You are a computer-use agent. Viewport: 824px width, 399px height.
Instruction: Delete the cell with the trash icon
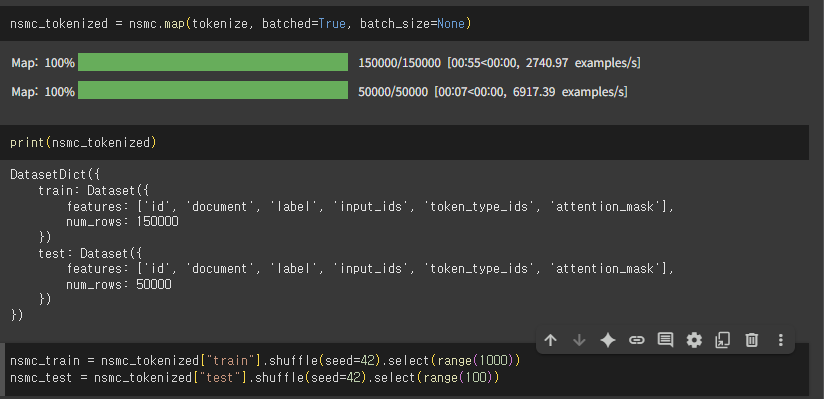(x=752, y=340)
